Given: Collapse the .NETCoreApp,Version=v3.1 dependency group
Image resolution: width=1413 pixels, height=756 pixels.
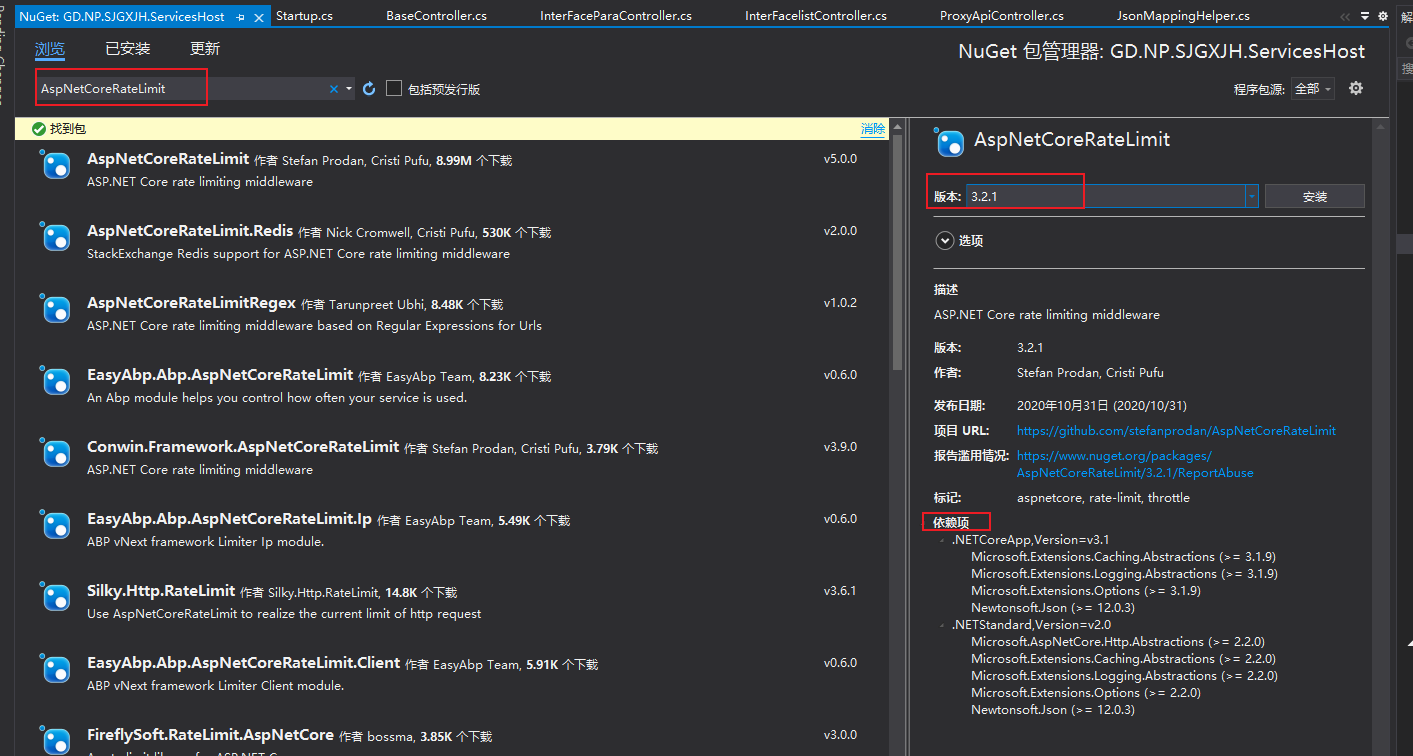Looking at the screenshot, I should [x=943, y=540].
